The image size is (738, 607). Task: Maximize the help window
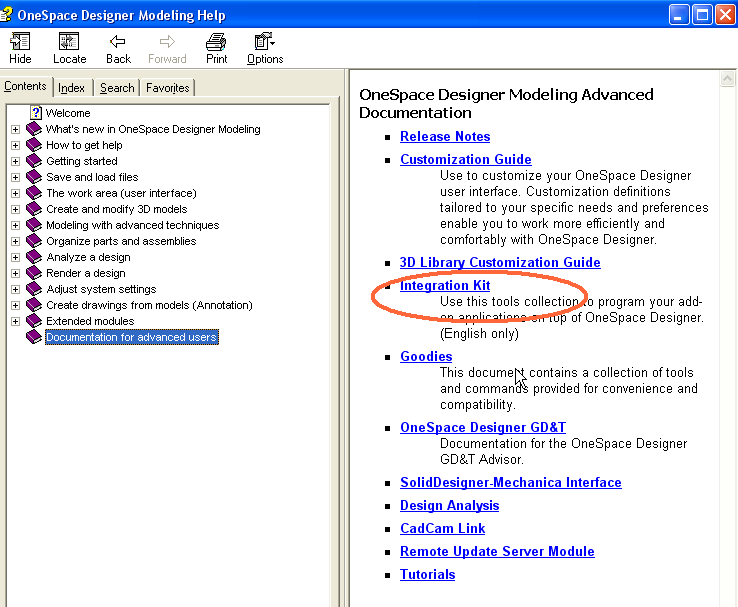702,15
